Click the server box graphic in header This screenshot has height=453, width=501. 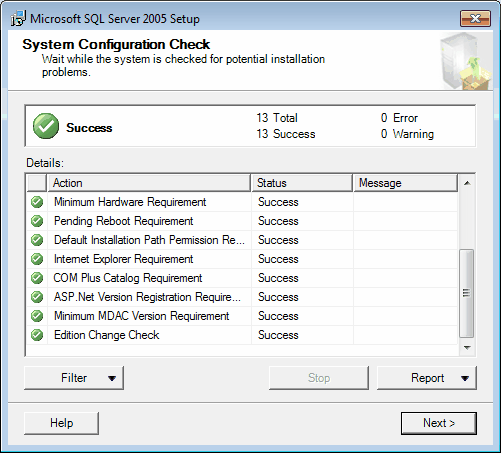(x=465, y=61)
